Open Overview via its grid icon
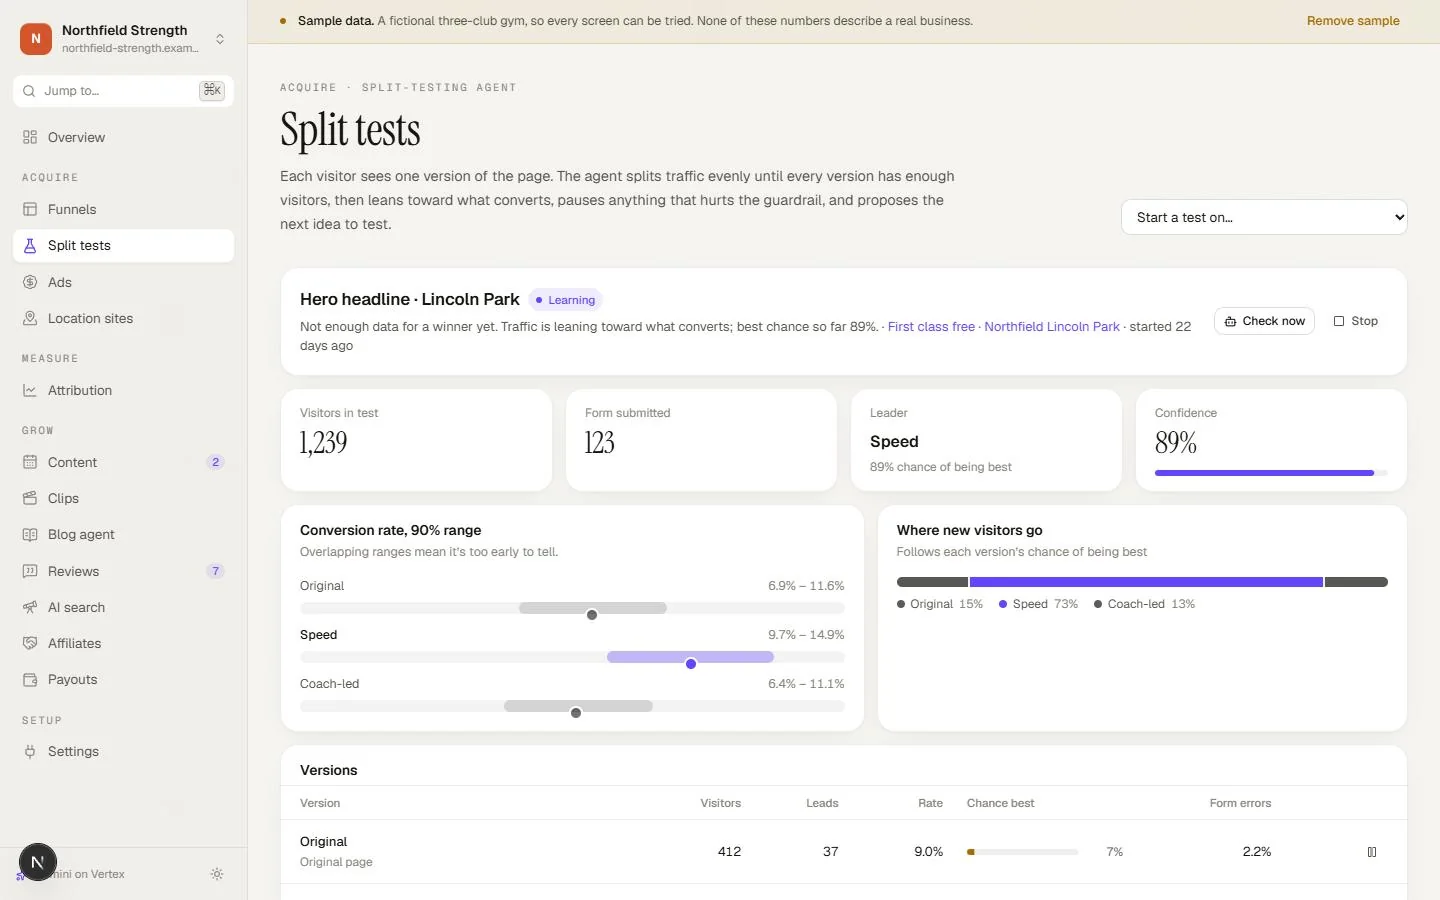The width and height of the screenshot is (1440, 900). point(30,137)
